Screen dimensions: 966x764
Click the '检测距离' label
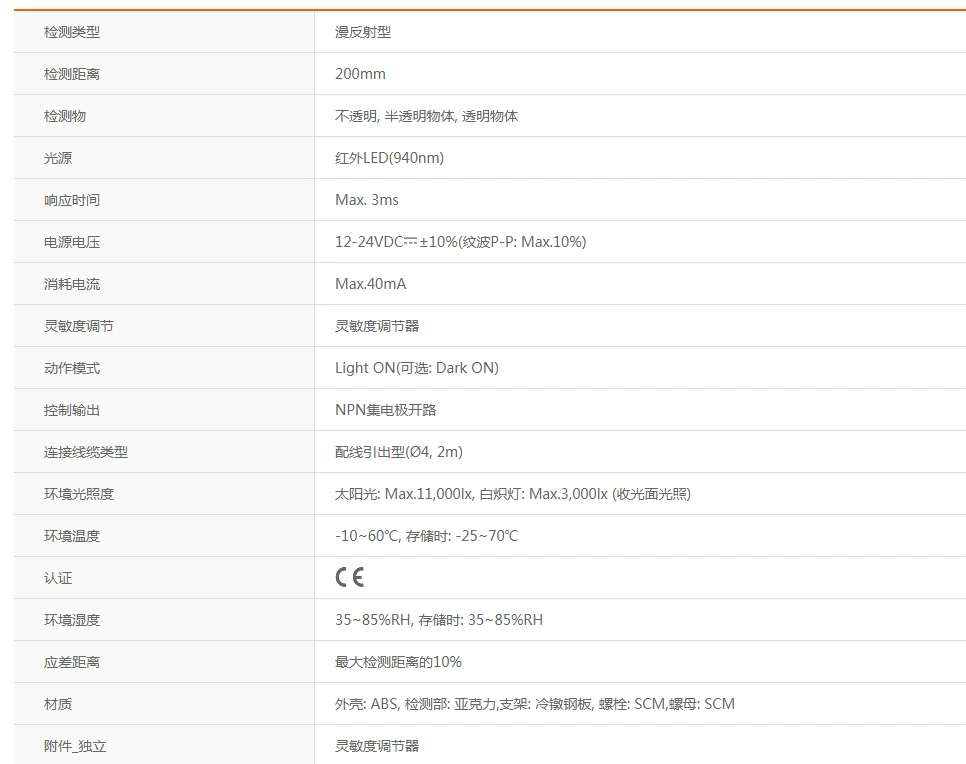point(71,74)
